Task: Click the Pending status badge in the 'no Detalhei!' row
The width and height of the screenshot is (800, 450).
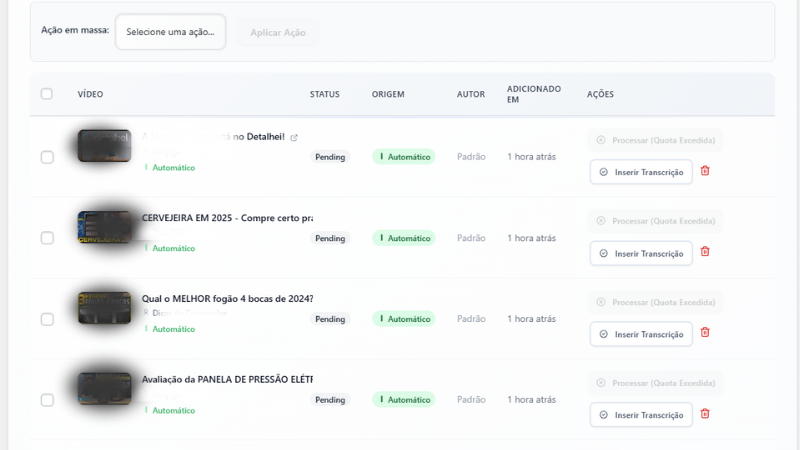Action: (x=330, y=157)
